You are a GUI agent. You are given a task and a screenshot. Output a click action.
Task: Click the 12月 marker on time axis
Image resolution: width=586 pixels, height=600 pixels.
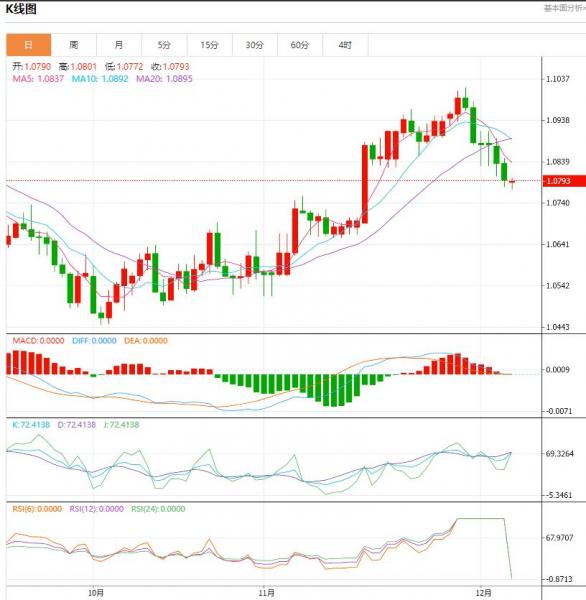coord(484,593)
